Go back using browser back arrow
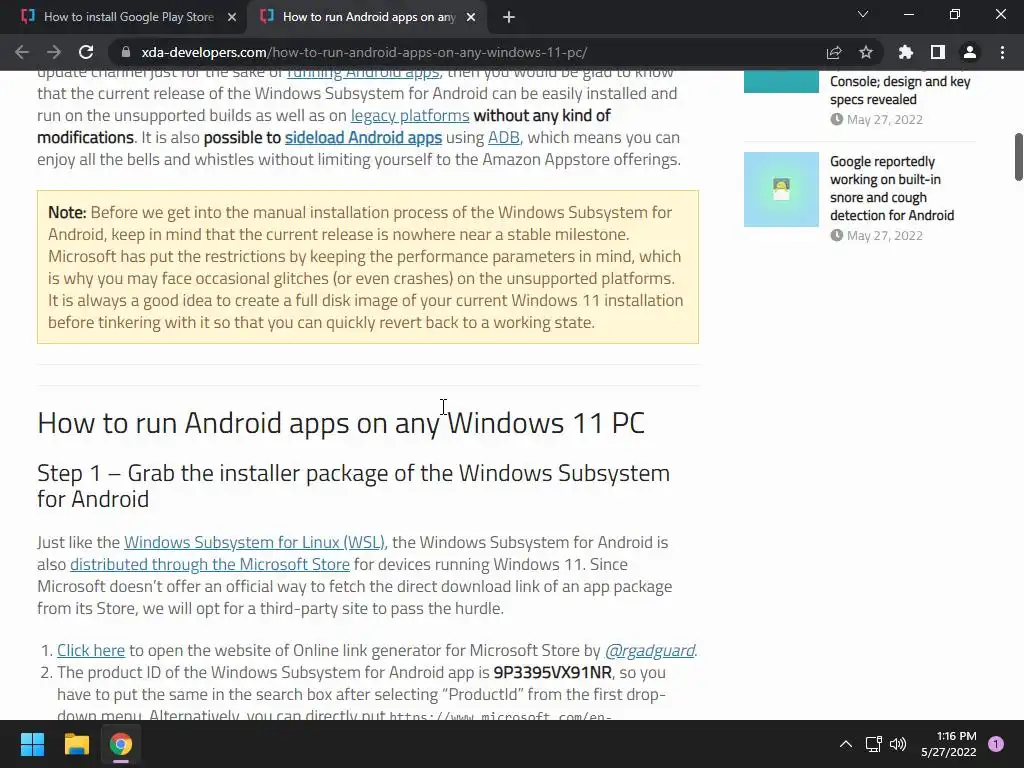The image size is (1024, 768). (22, 52)
